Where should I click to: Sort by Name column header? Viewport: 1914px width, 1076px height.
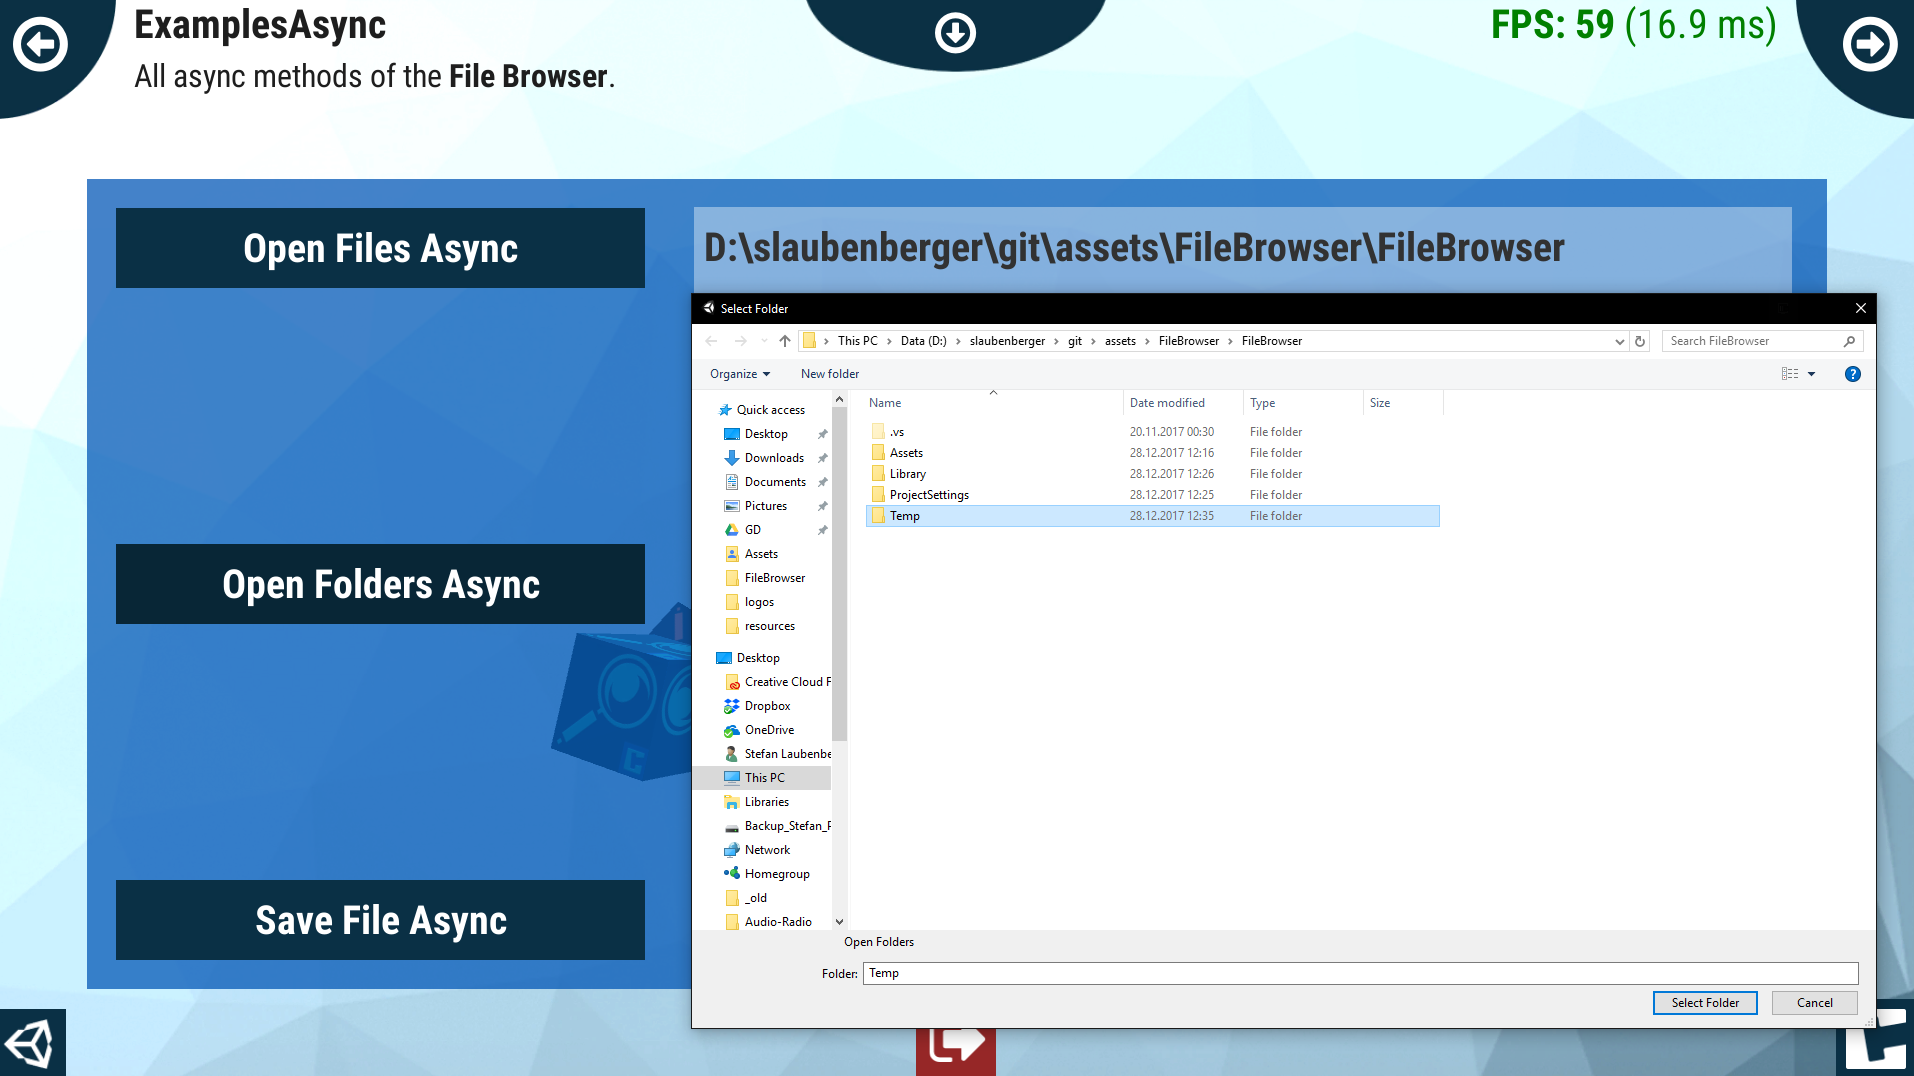click(994, 403)
